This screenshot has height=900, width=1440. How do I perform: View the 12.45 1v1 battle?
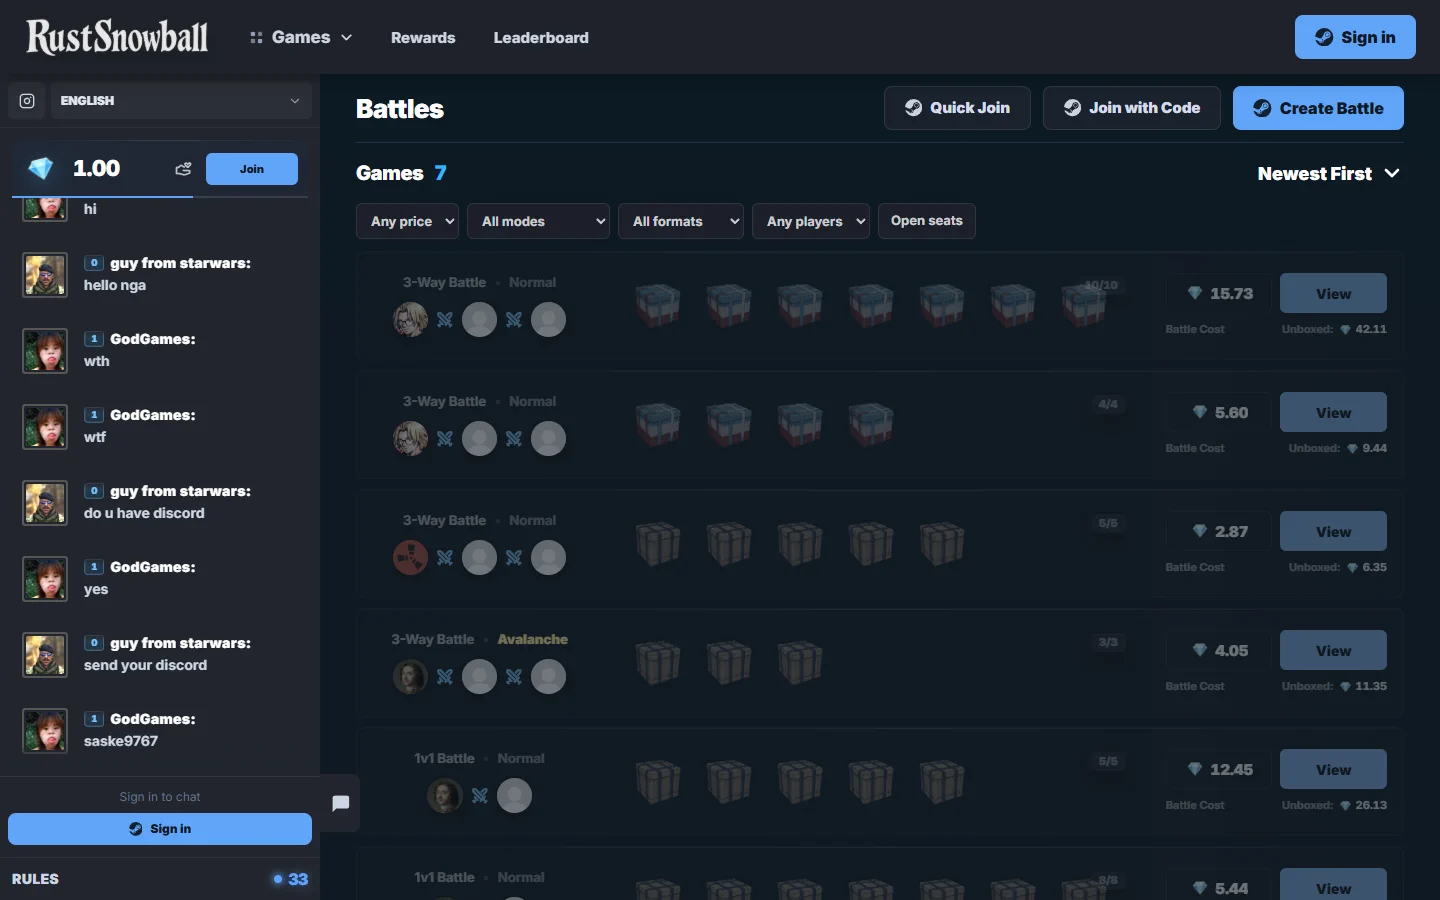coord(1333,770)
